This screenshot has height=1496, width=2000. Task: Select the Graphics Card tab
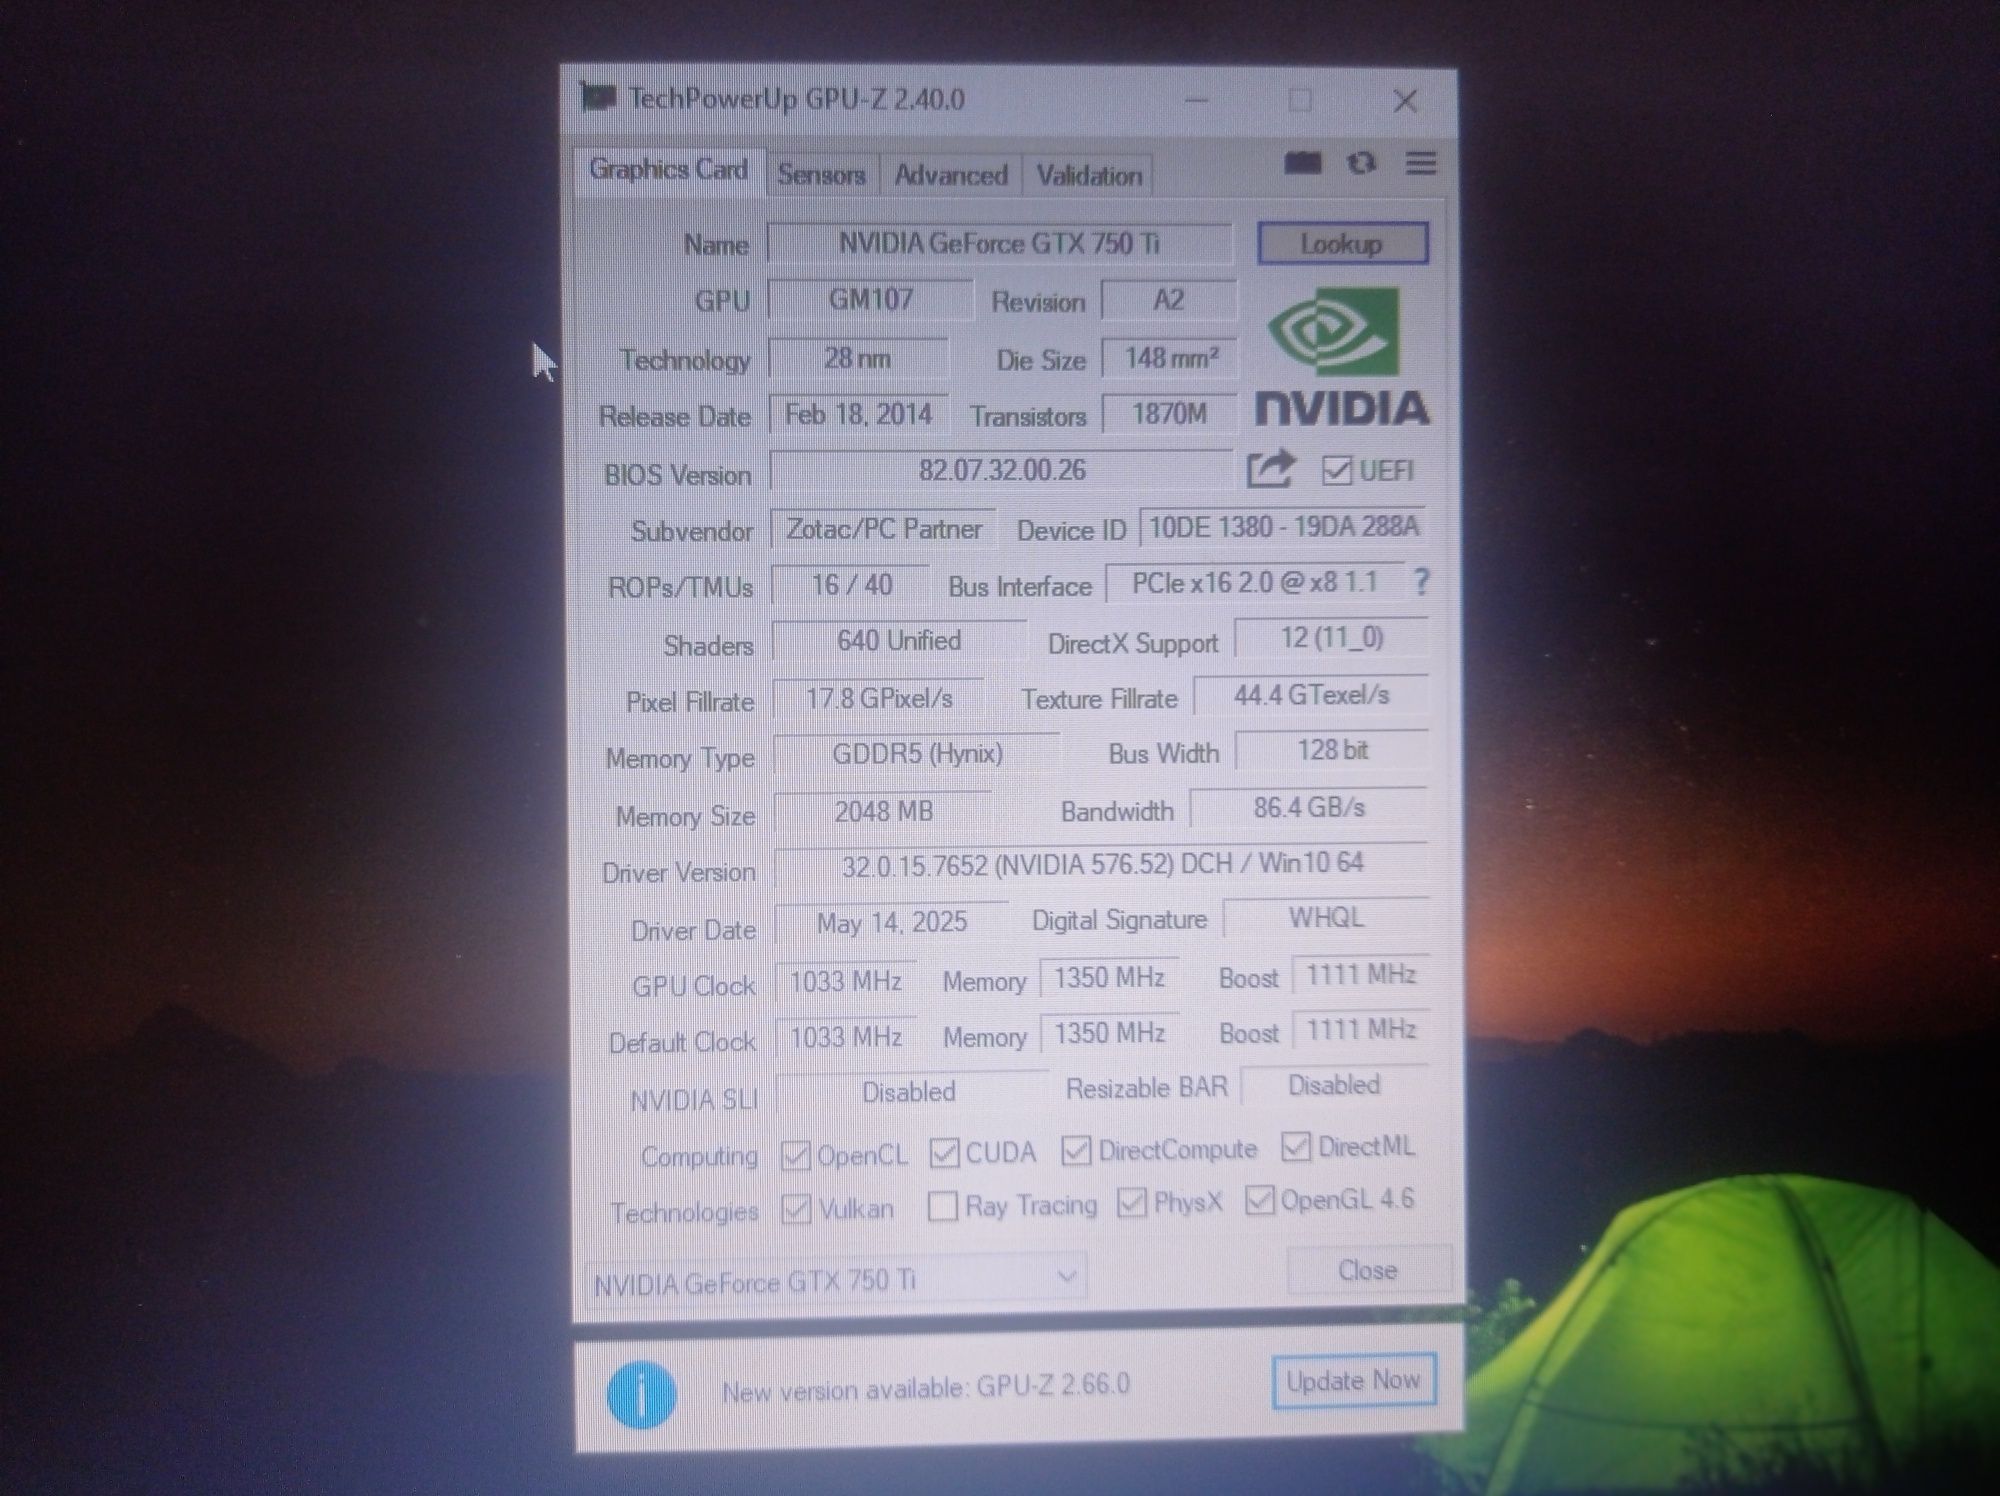(x=668, y=170)
